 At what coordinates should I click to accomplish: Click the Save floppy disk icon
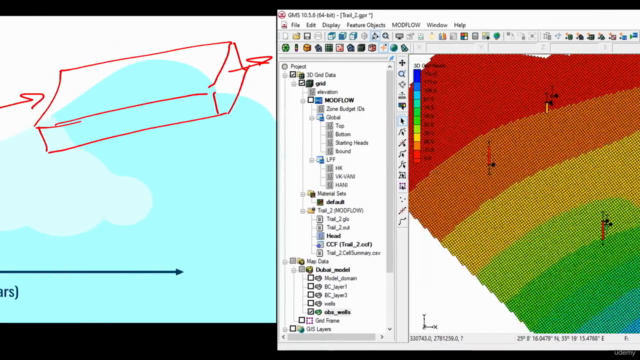pyautogui.click(x=307, y=36)
